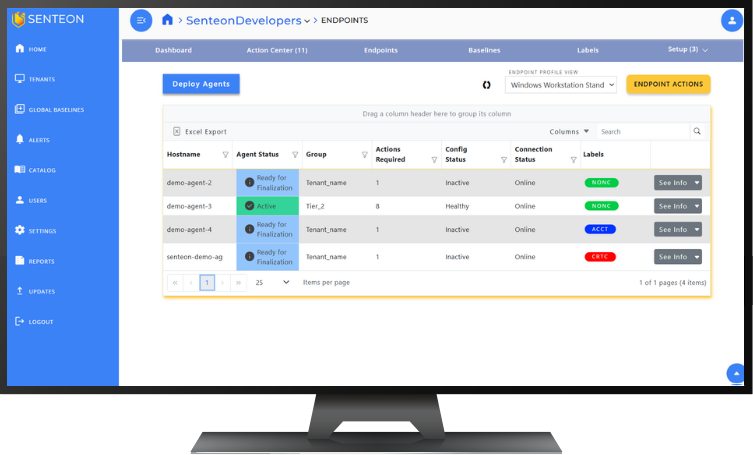
Task: Expand Setup (3) menu
Action: coord(688,50)
